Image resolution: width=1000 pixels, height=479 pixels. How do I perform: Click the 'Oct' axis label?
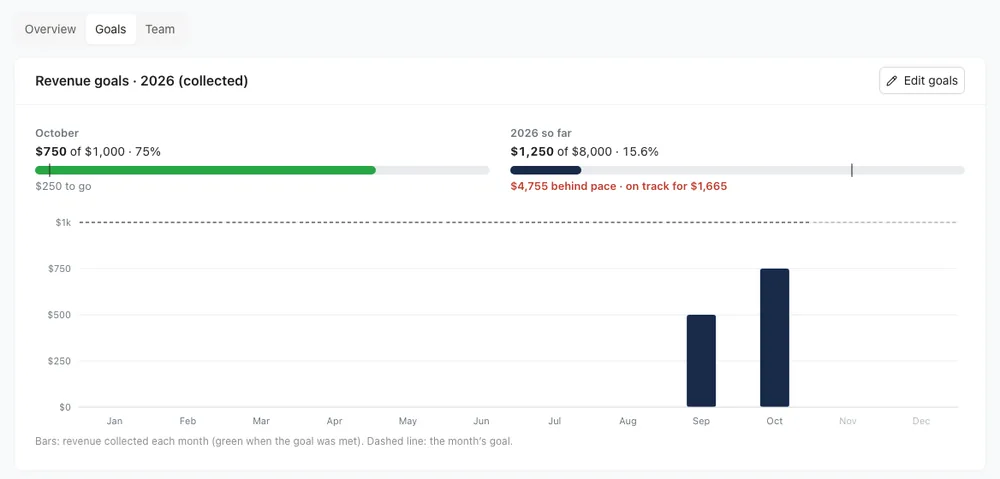coord(775,421)
